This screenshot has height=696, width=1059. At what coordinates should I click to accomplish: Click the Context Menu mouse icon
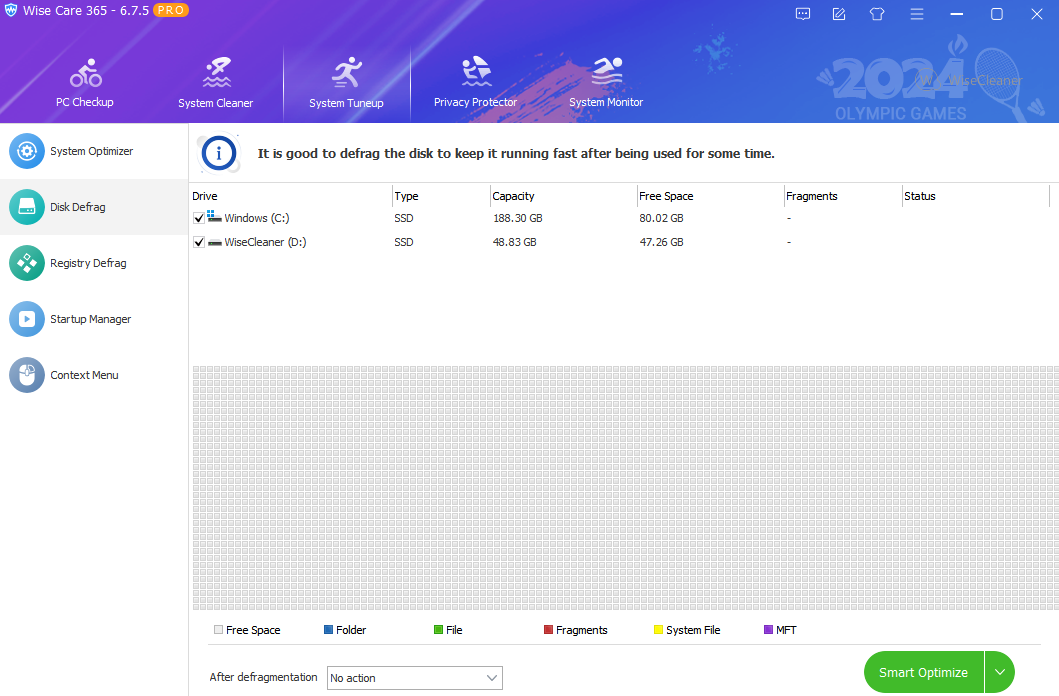click(27, 375)
